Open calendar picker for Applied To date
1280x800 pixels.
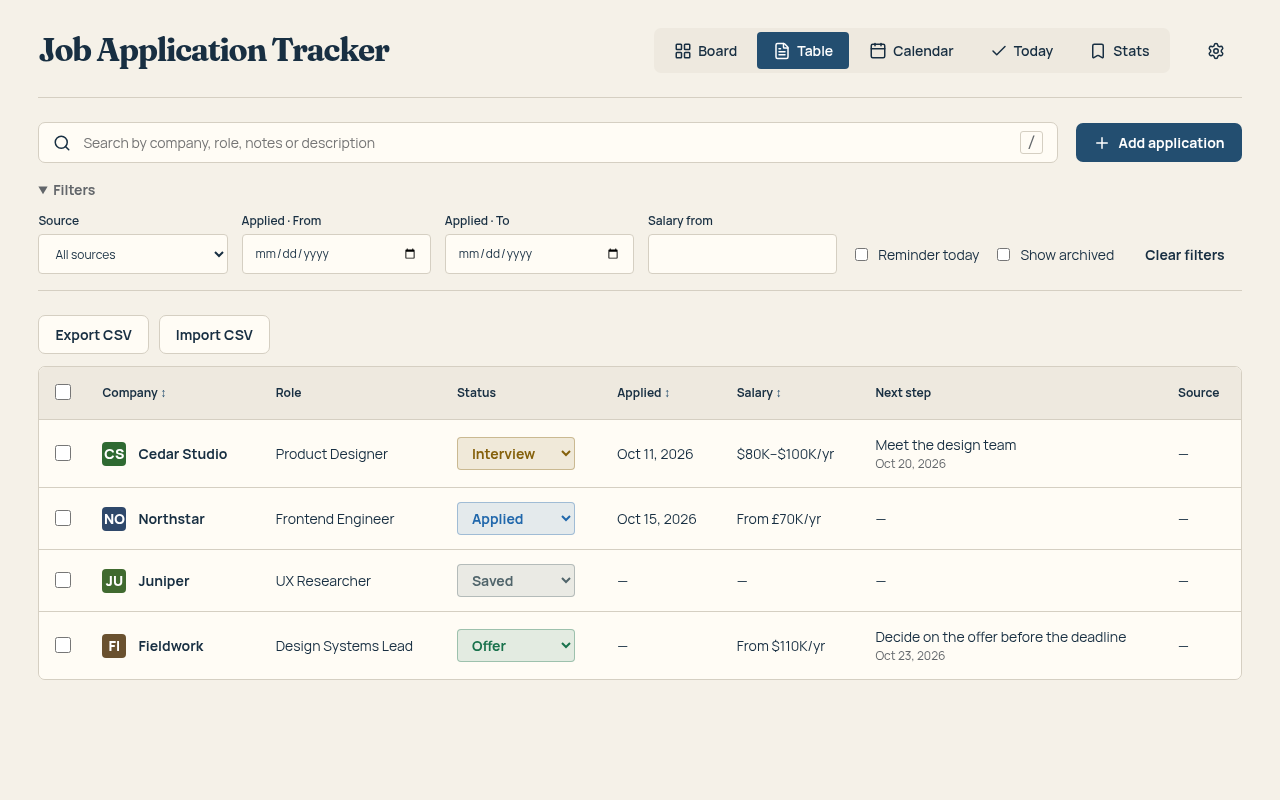pos(613,254)
